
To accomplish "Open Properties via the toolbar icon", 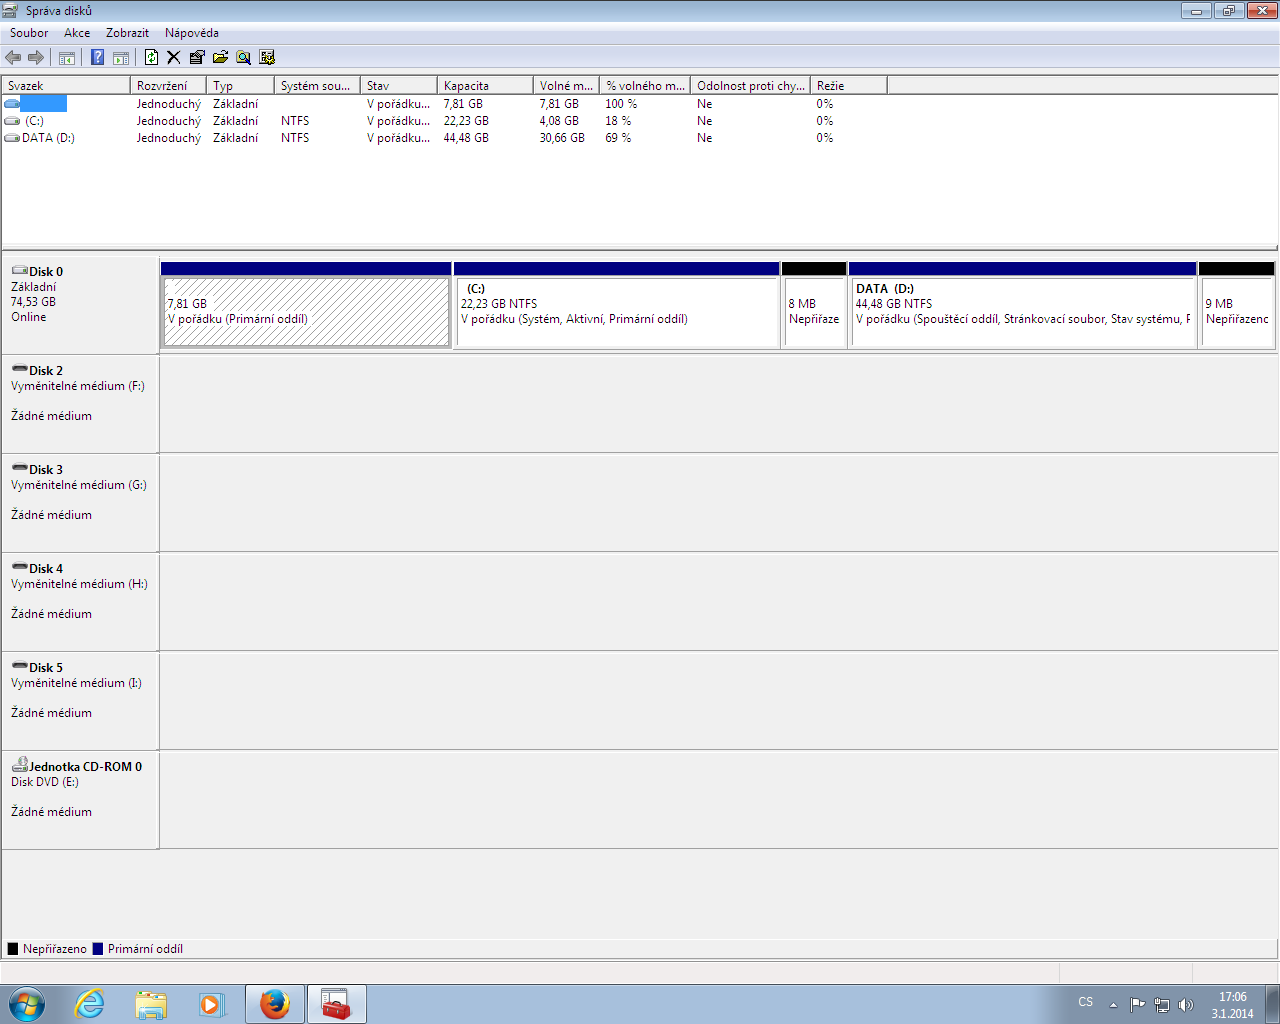I will [x=197, y=57].
